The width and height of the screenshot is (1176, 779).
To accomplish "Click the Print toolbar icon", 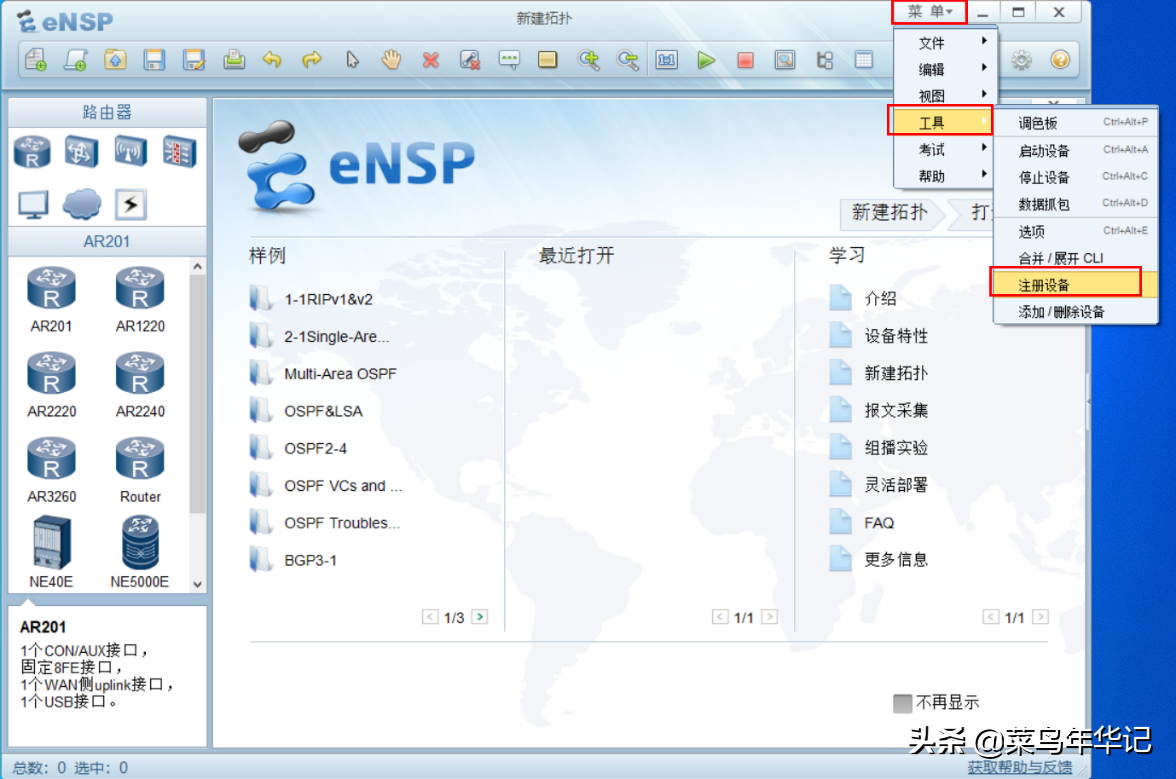I will click(x=234, y=59).
